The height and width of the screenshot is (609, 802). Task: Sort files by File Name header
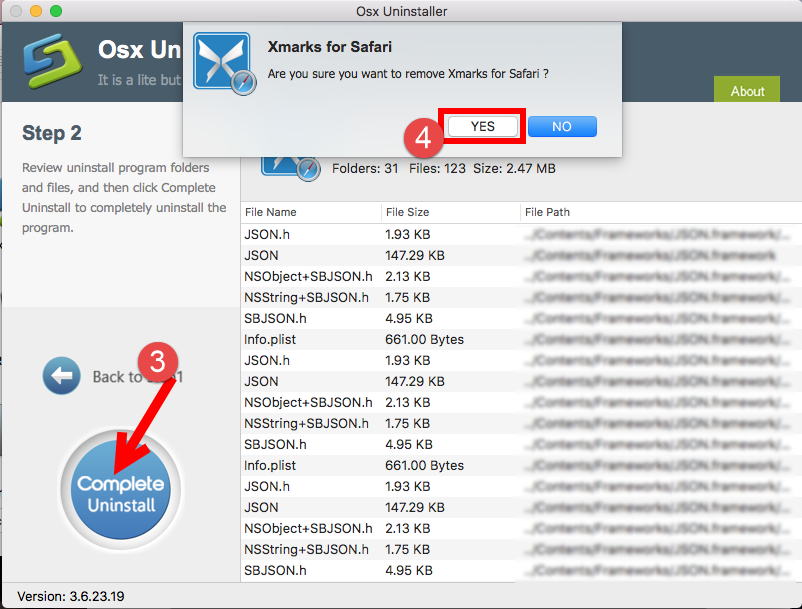[280, 212]
